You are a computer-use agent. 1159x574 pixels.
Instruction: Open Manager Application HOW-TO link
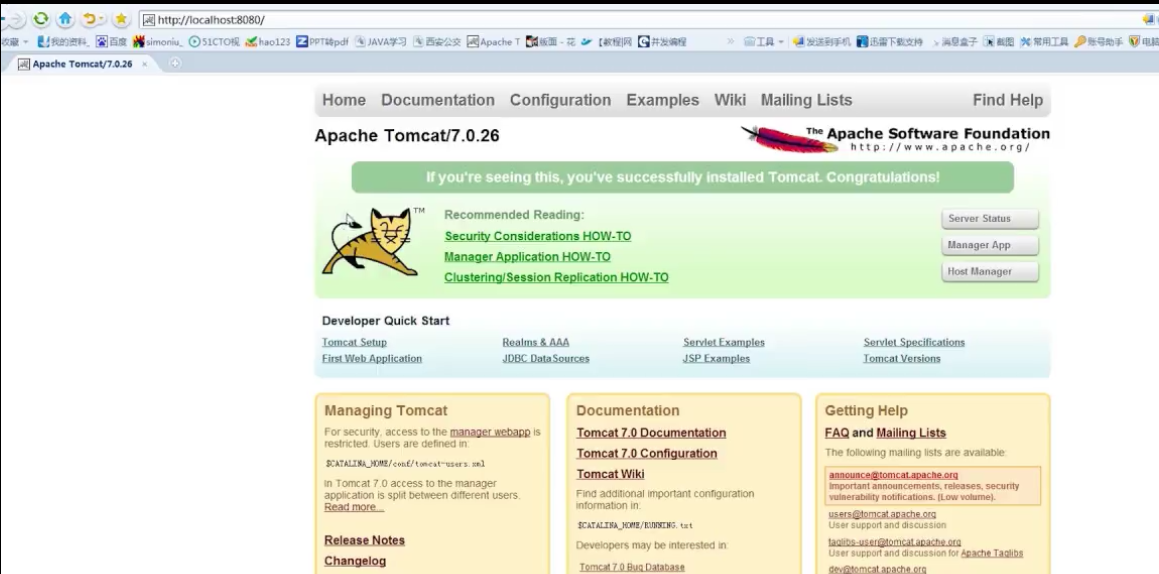[x=528, y=257]
